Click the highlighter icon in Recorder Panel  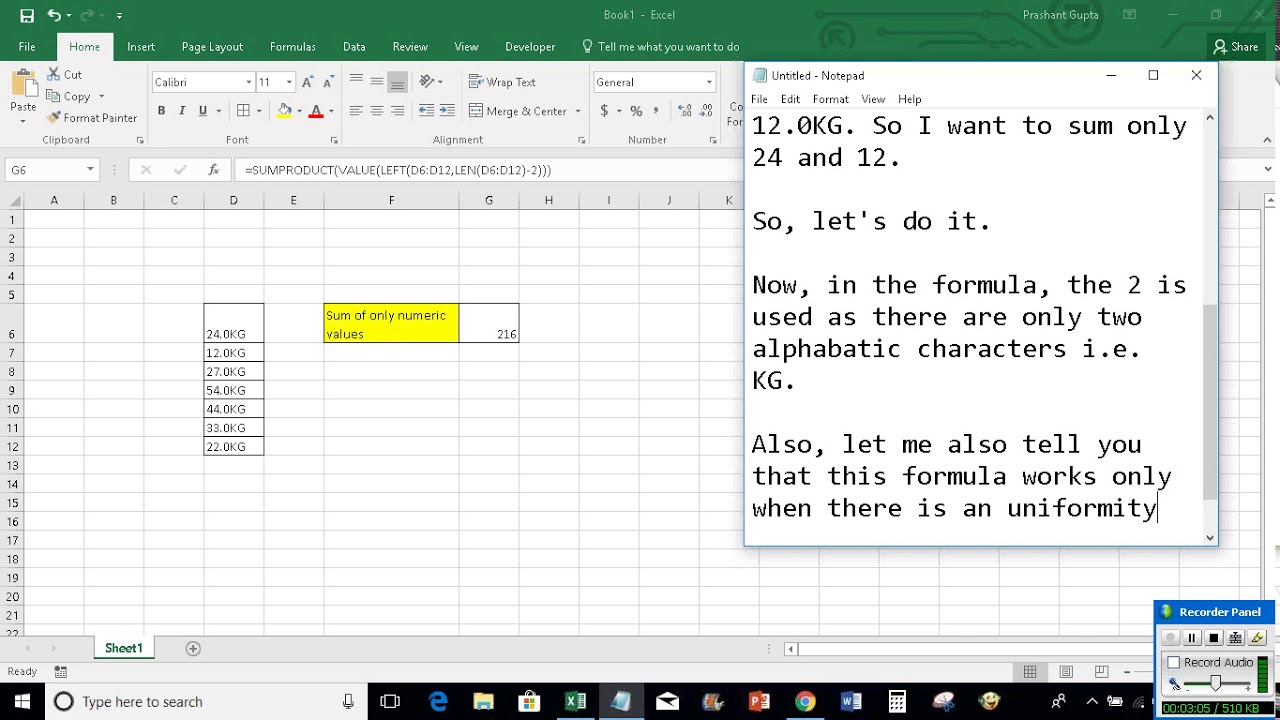point(1257,638)
